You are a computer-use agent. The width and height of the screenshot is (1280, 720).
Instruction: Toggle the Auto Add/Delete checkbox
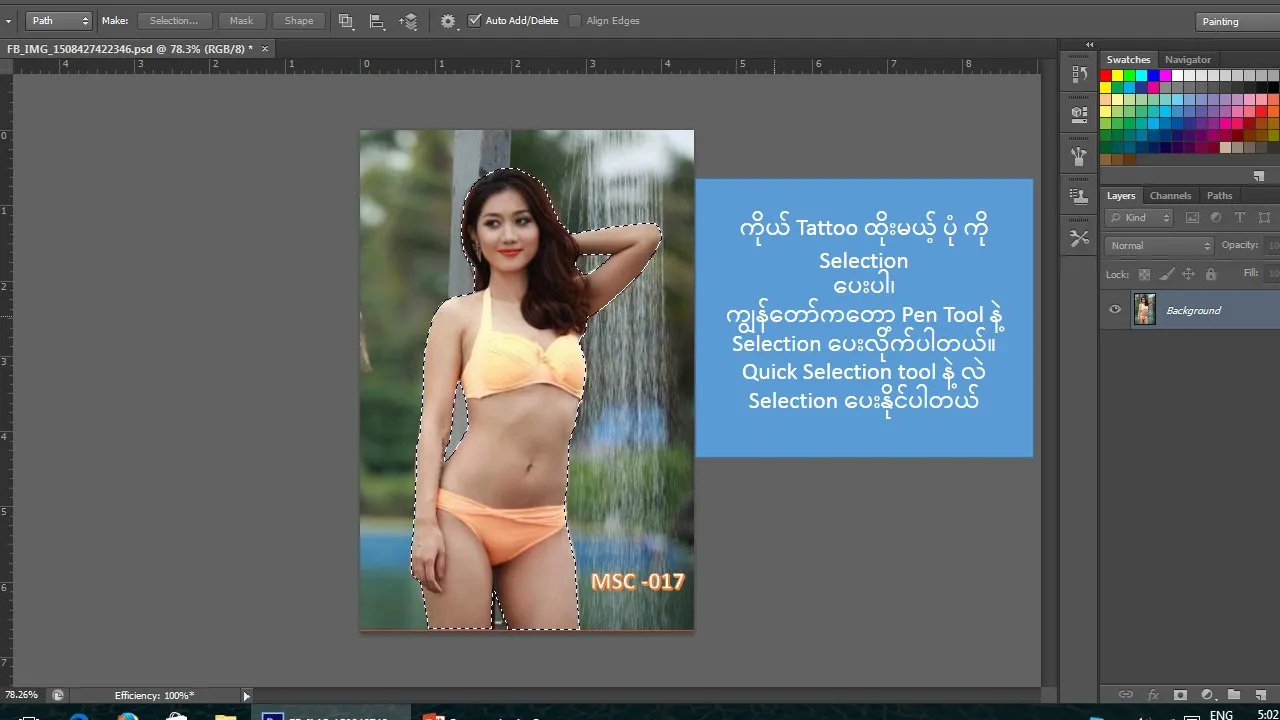tap(475, 20)
